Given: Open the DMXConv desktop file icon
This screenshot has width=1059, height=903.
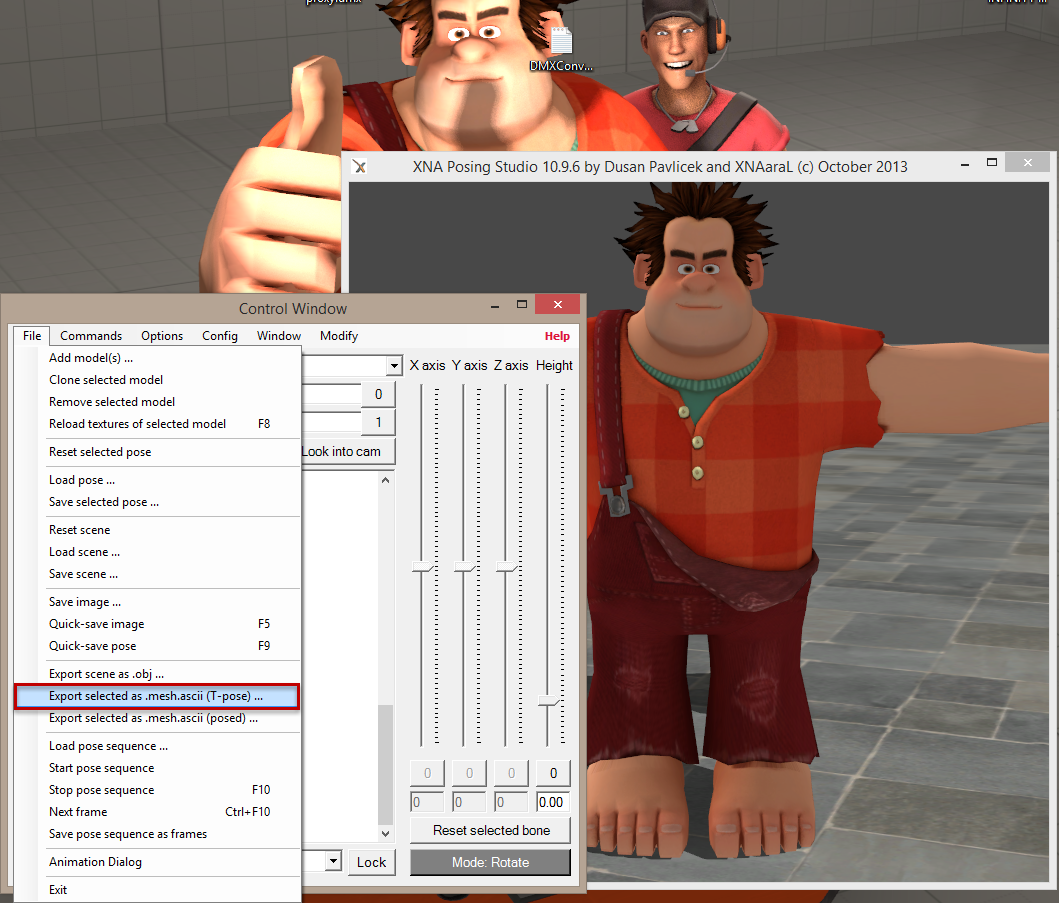Looking at the screenshot, I should pos(561,49).
